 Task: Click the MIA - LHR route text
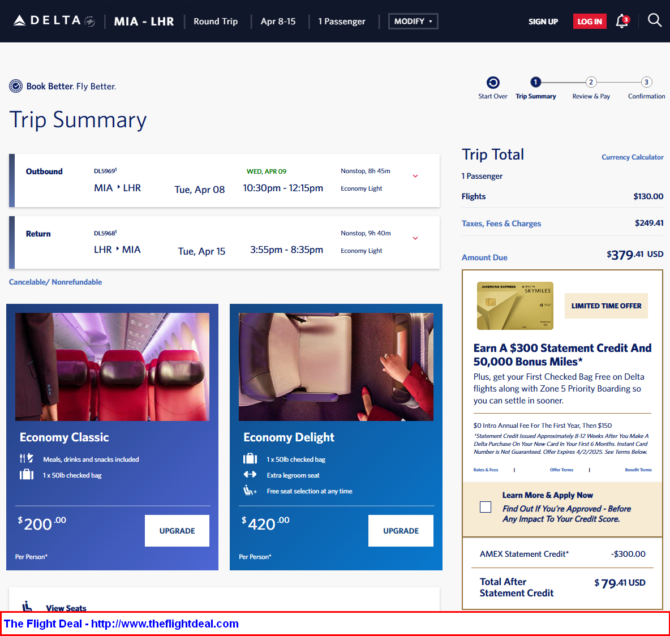(x=144, y=21)
